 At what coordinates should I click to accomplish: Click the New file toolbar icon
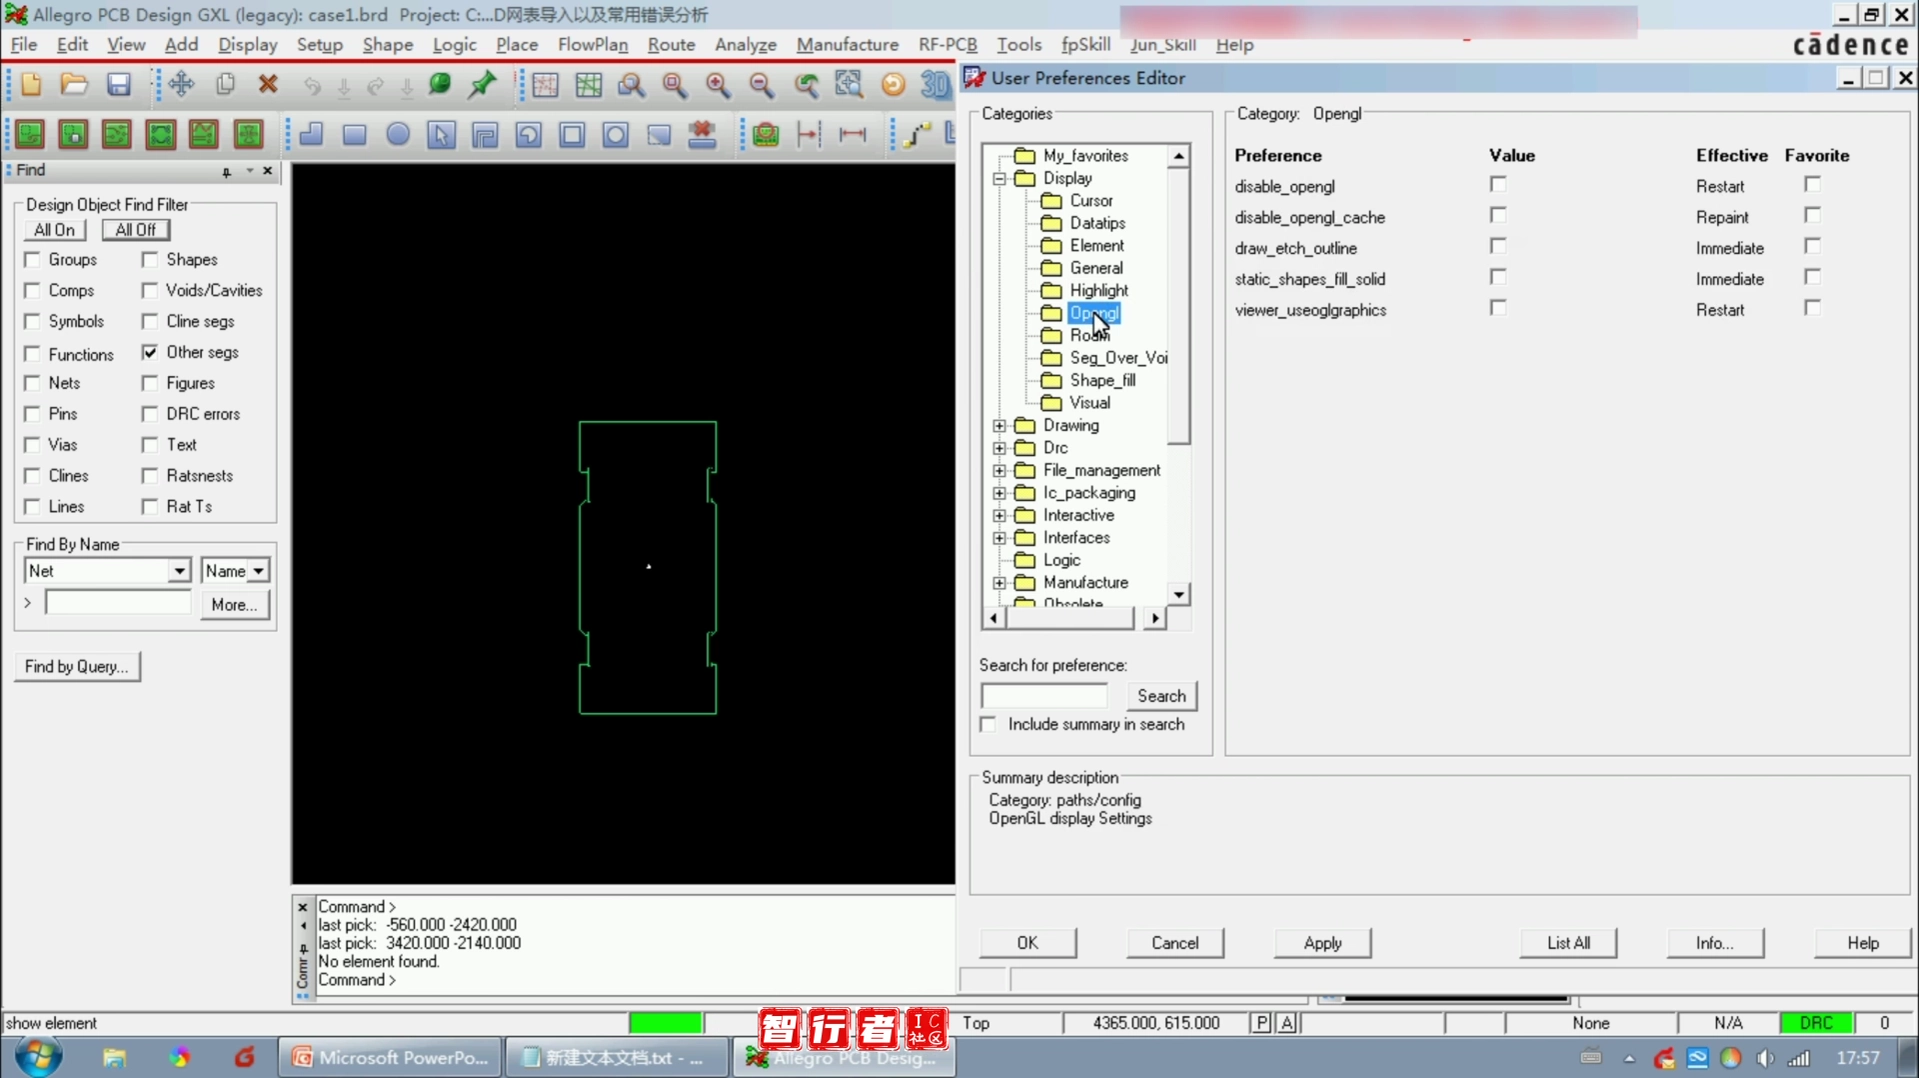[x=31, y=85]
